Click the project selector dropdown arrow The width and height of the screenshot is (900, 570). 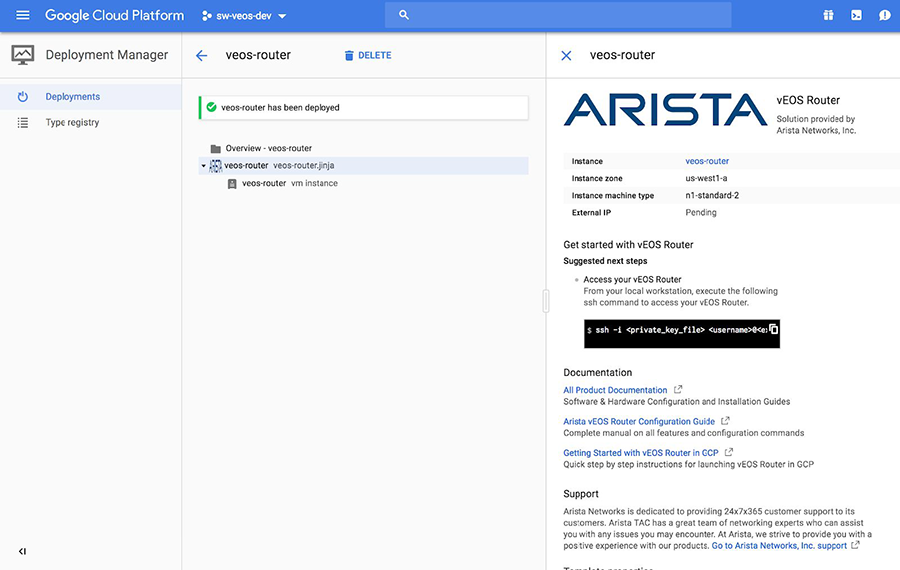[x=282, y=16]
